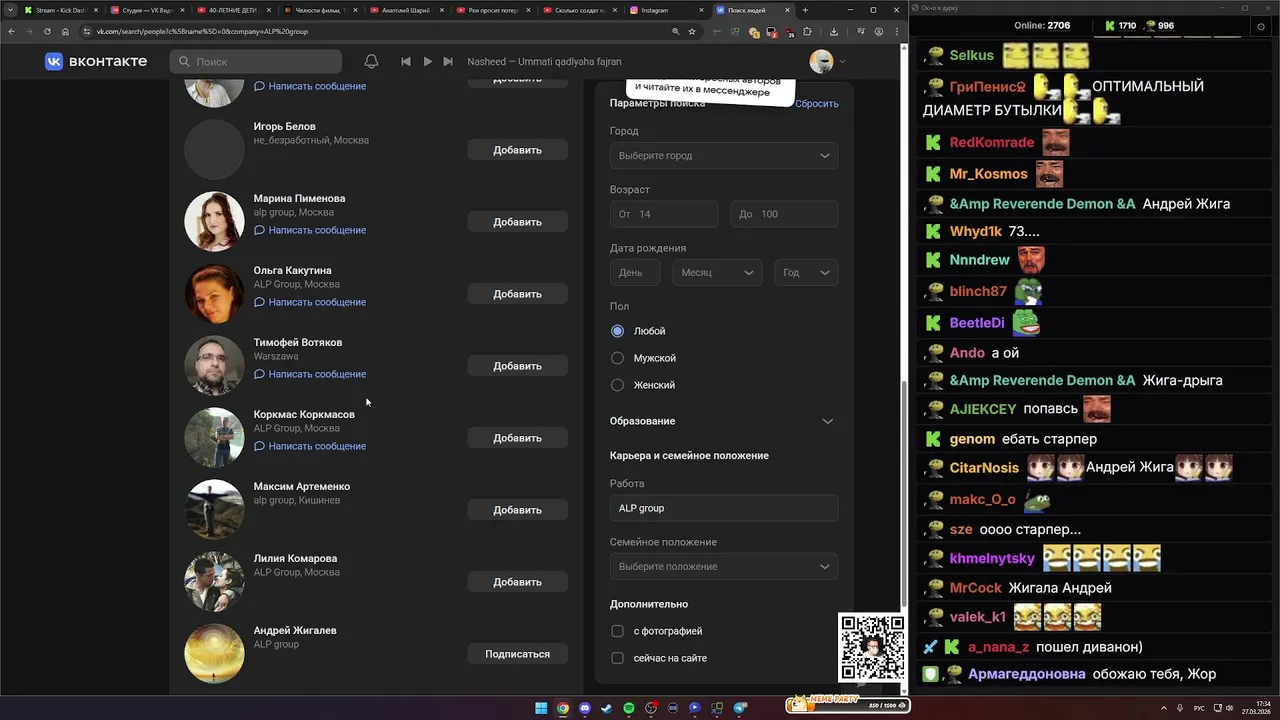The width and height of the screenshot is (1280, 720).
Task: Enable the сейчас на сайте checkbox
Action: point(617,658)
